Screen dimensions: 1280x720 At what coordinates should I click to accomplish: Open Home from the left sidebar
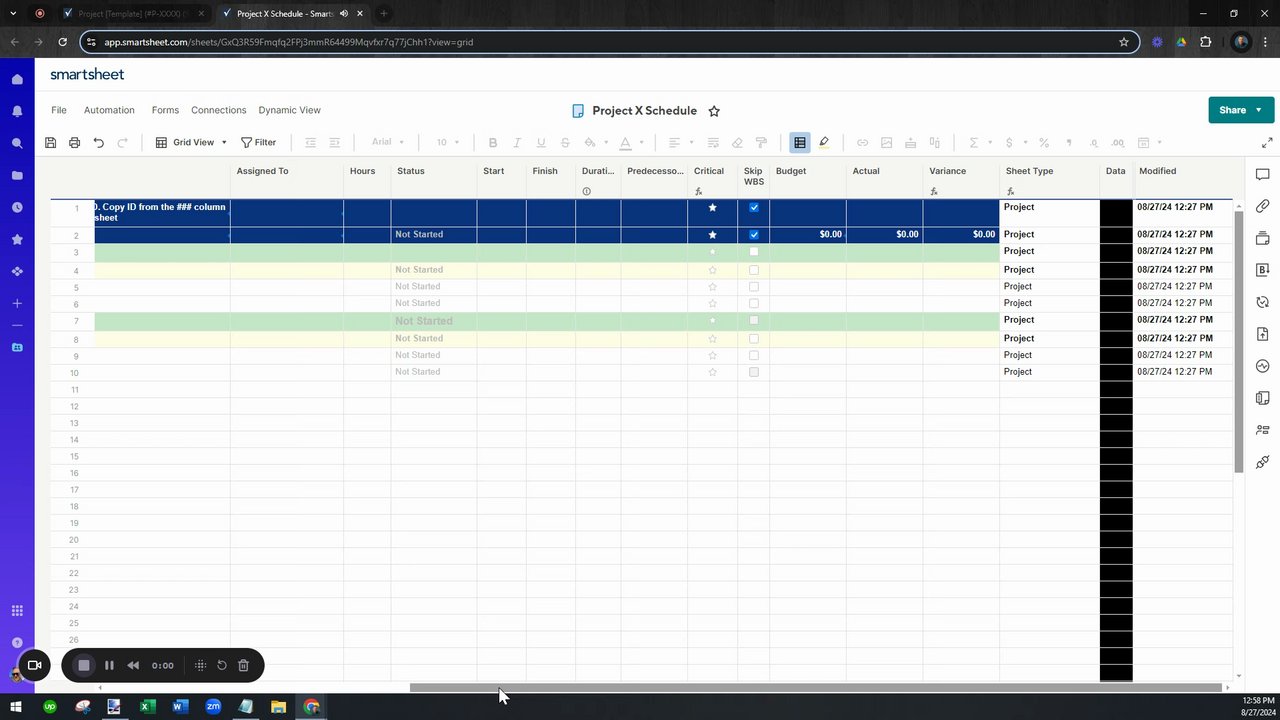[17, 79]
